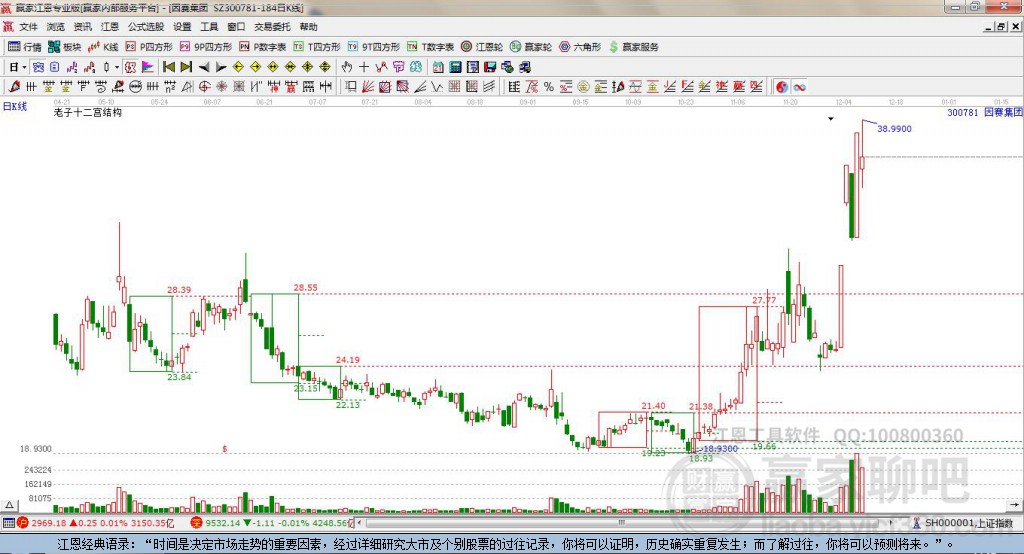Open the 文件 menu

[28, 27]
